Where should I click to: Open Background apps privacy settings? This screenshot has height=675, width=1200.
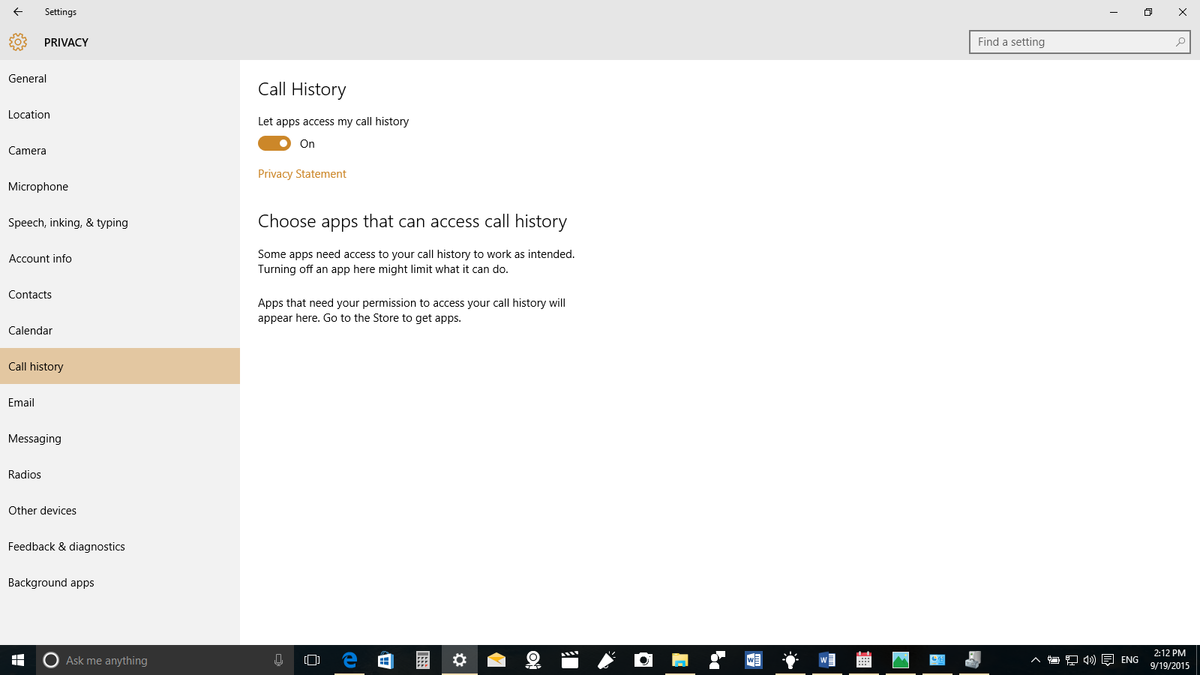[x=51, y=582]
